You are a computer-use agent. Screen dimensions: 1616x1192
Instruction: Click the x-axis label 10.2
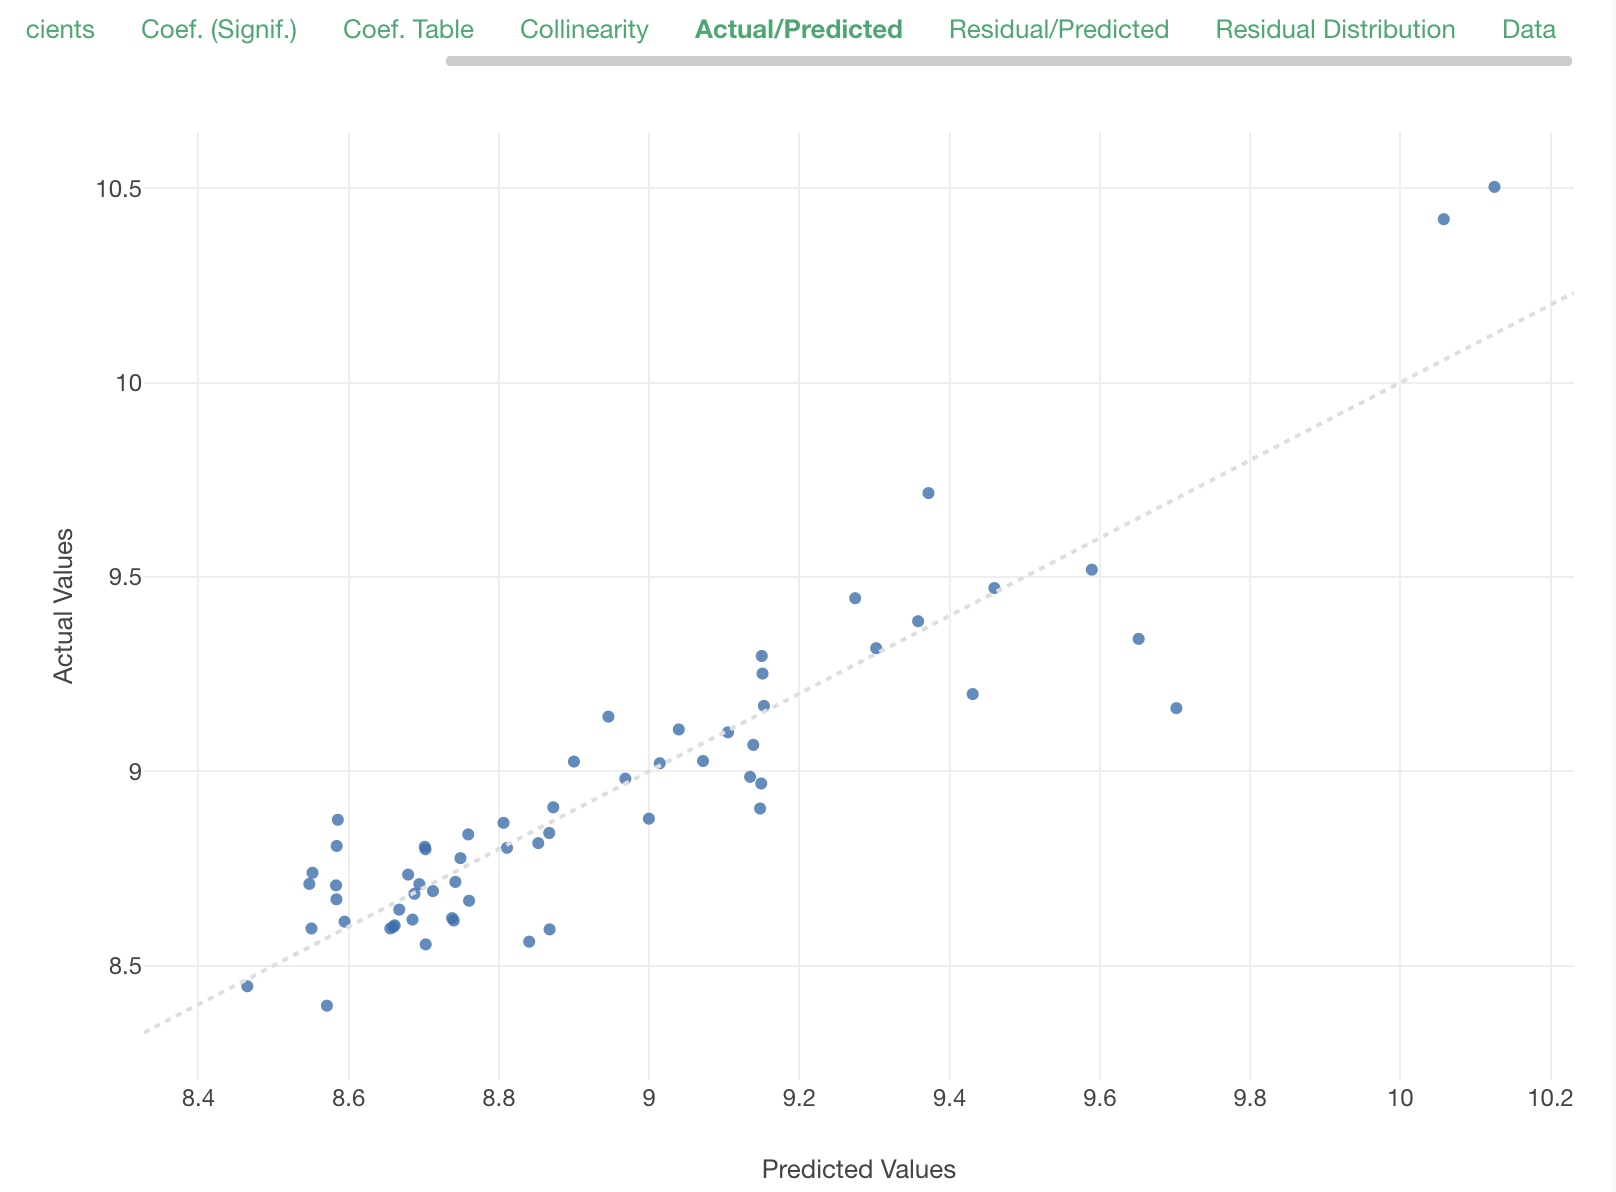(x=1550, y=1099)
